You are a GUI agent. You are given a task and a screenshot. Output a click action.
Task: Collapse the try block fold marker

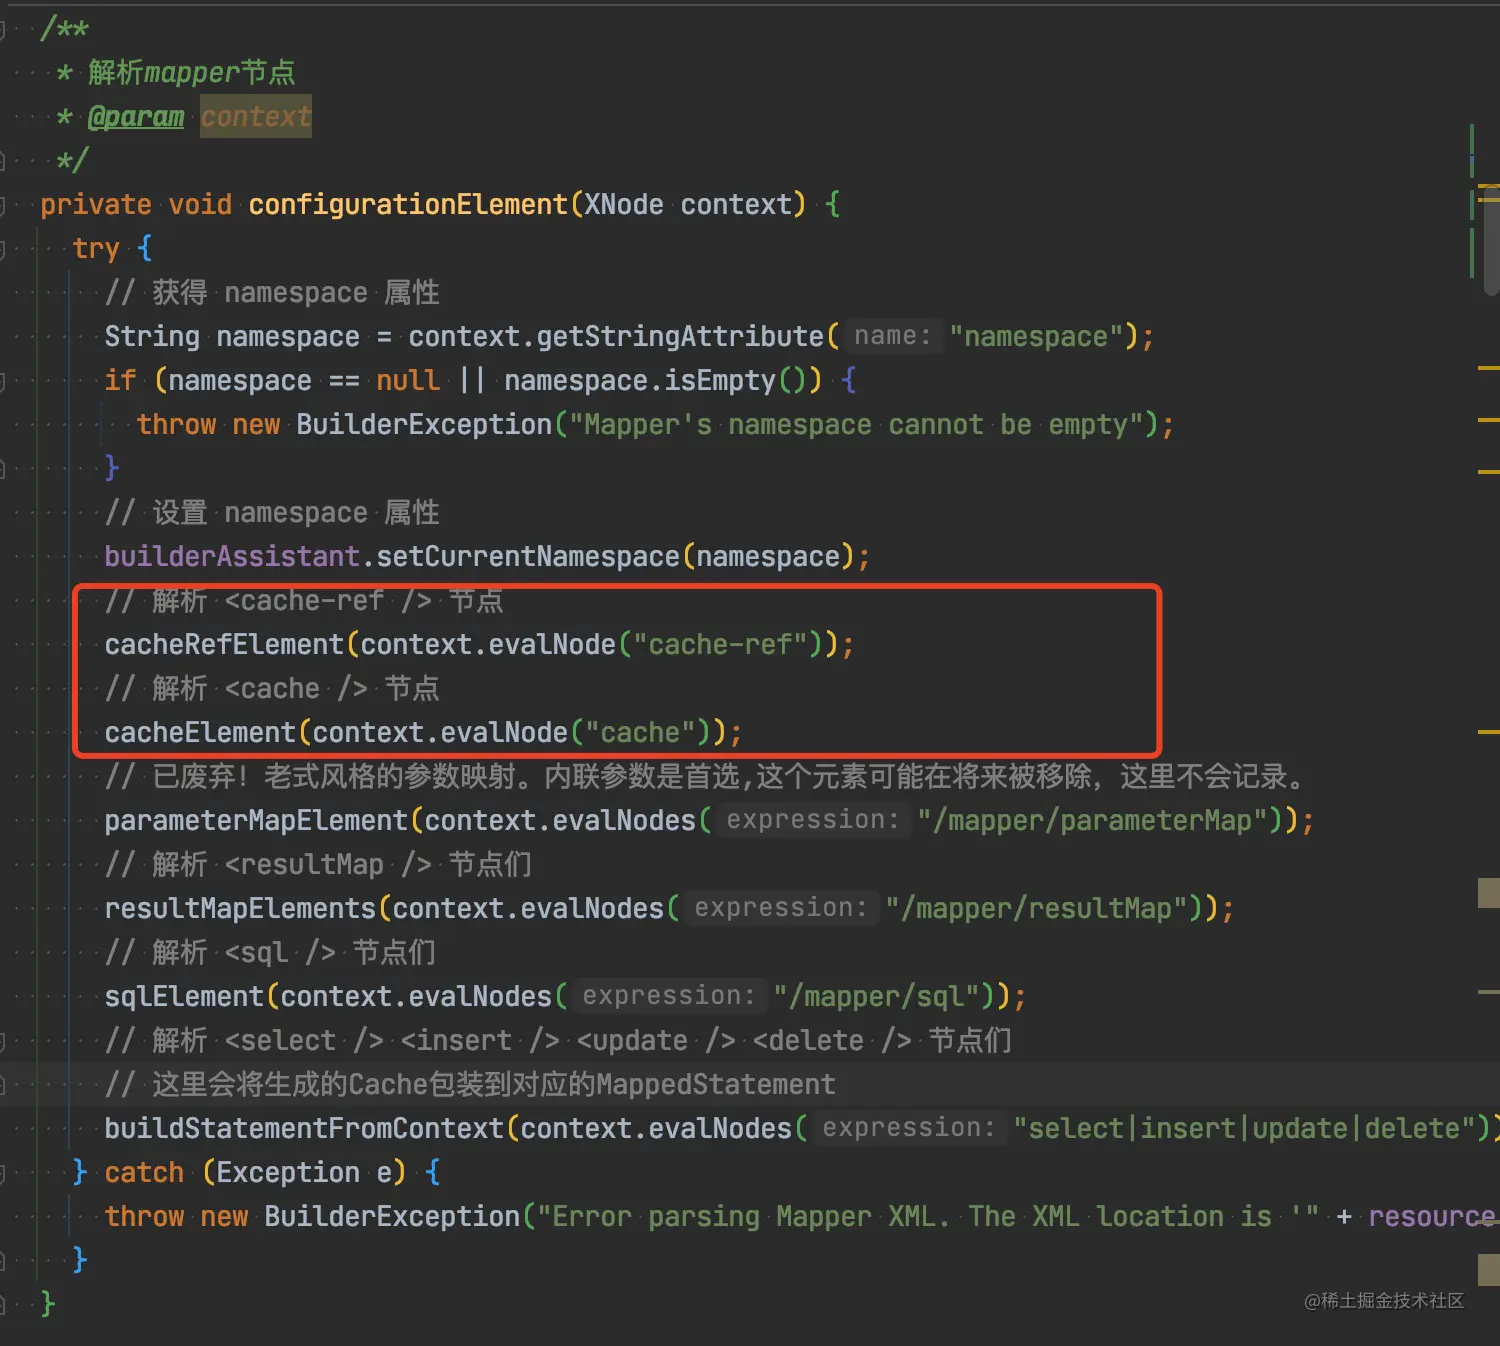[x=3, y=249]
